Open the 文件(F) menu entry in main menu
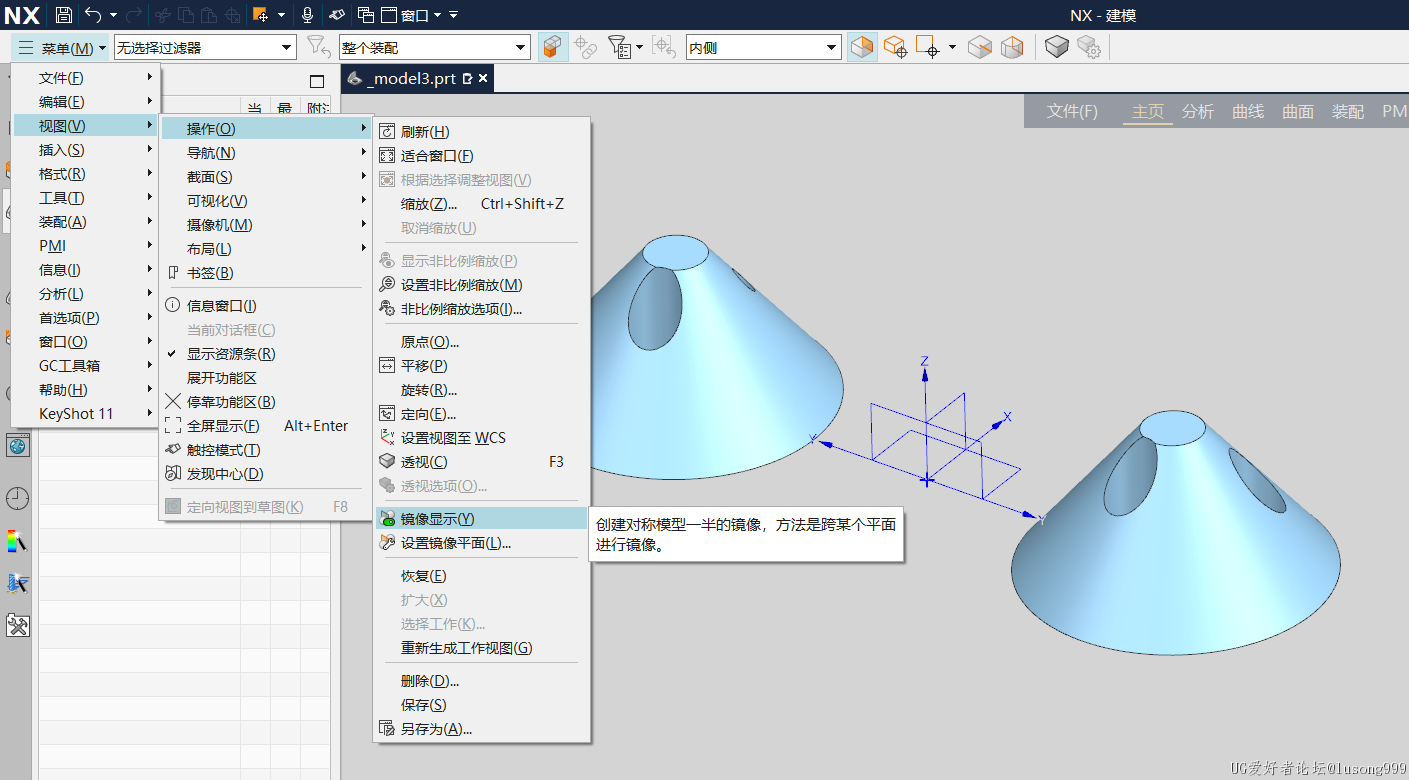Viewport: 1409px width, 780px height. pyautogui.click(x=85, y=78)
